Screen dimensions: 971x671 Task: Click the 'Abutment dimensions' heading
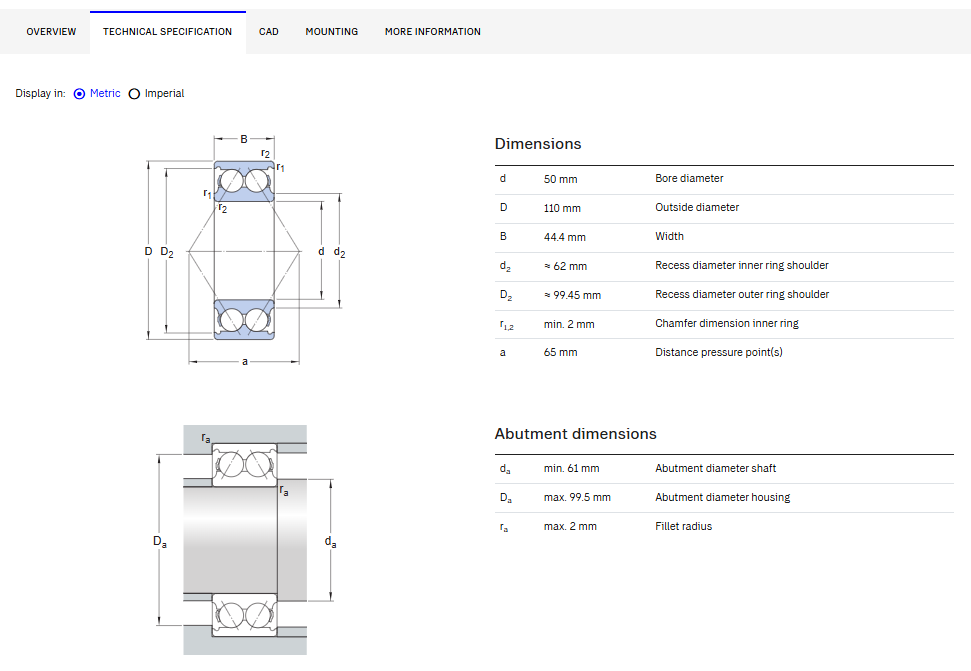tap(575, 434)
